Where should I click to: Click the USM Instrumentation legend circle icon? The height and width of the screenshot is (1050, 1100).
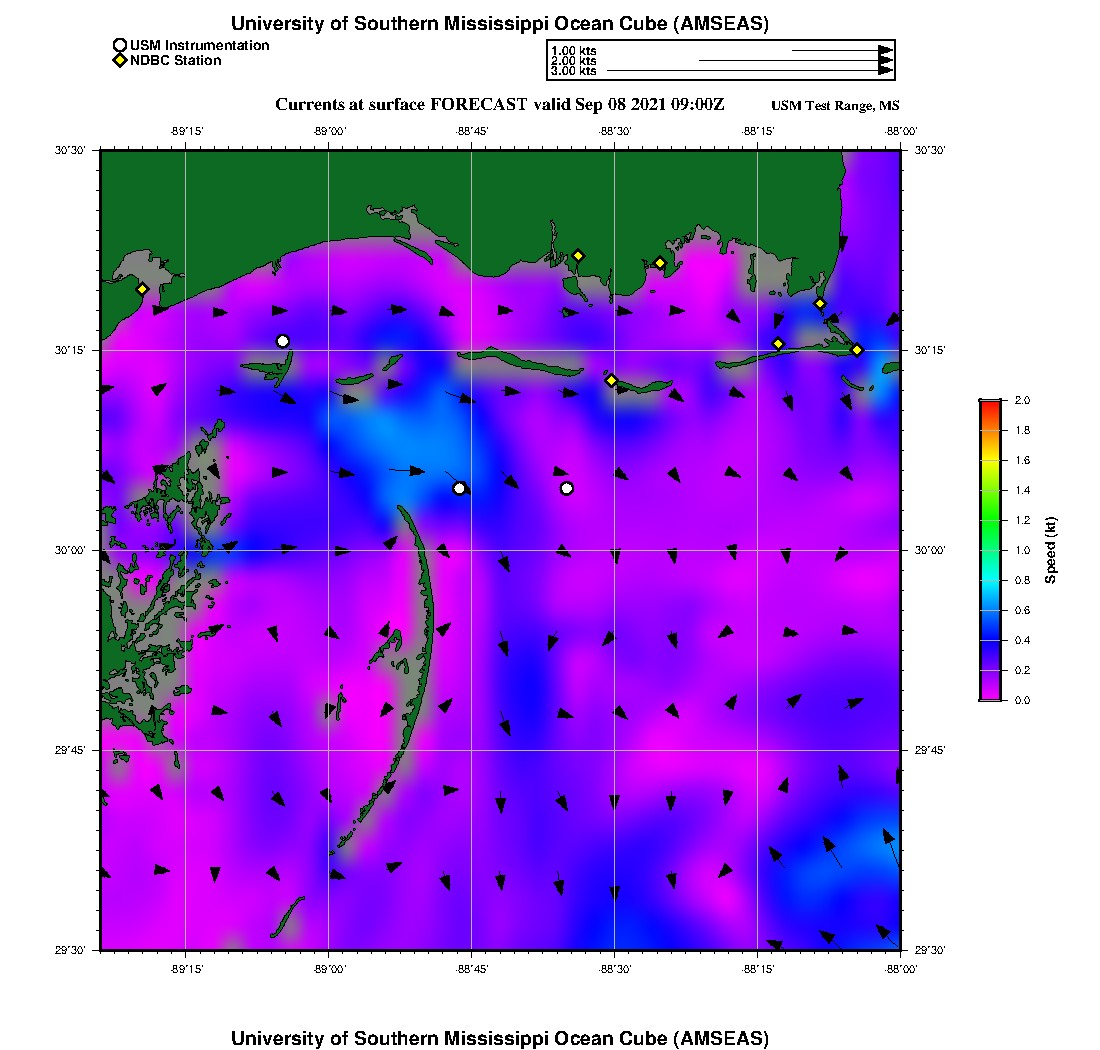coord(120,45)
